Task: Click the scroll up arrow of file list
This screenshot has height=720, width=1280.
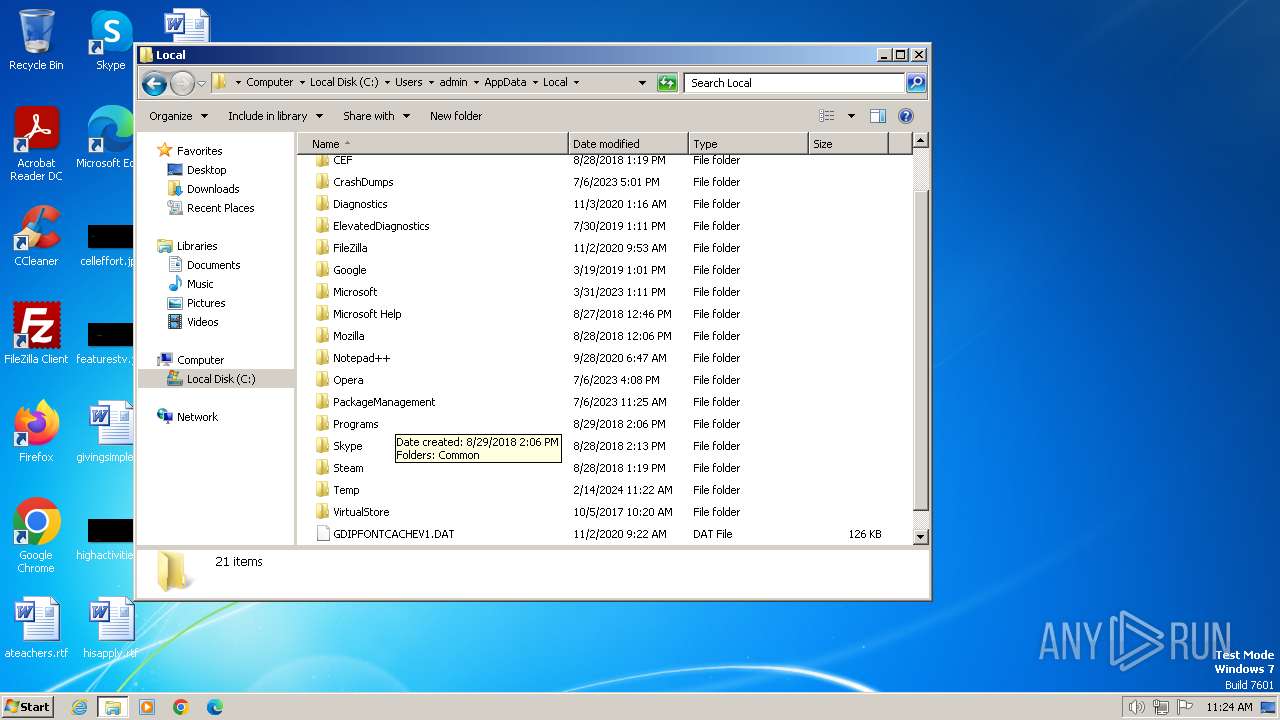Action: pos(921,141)
